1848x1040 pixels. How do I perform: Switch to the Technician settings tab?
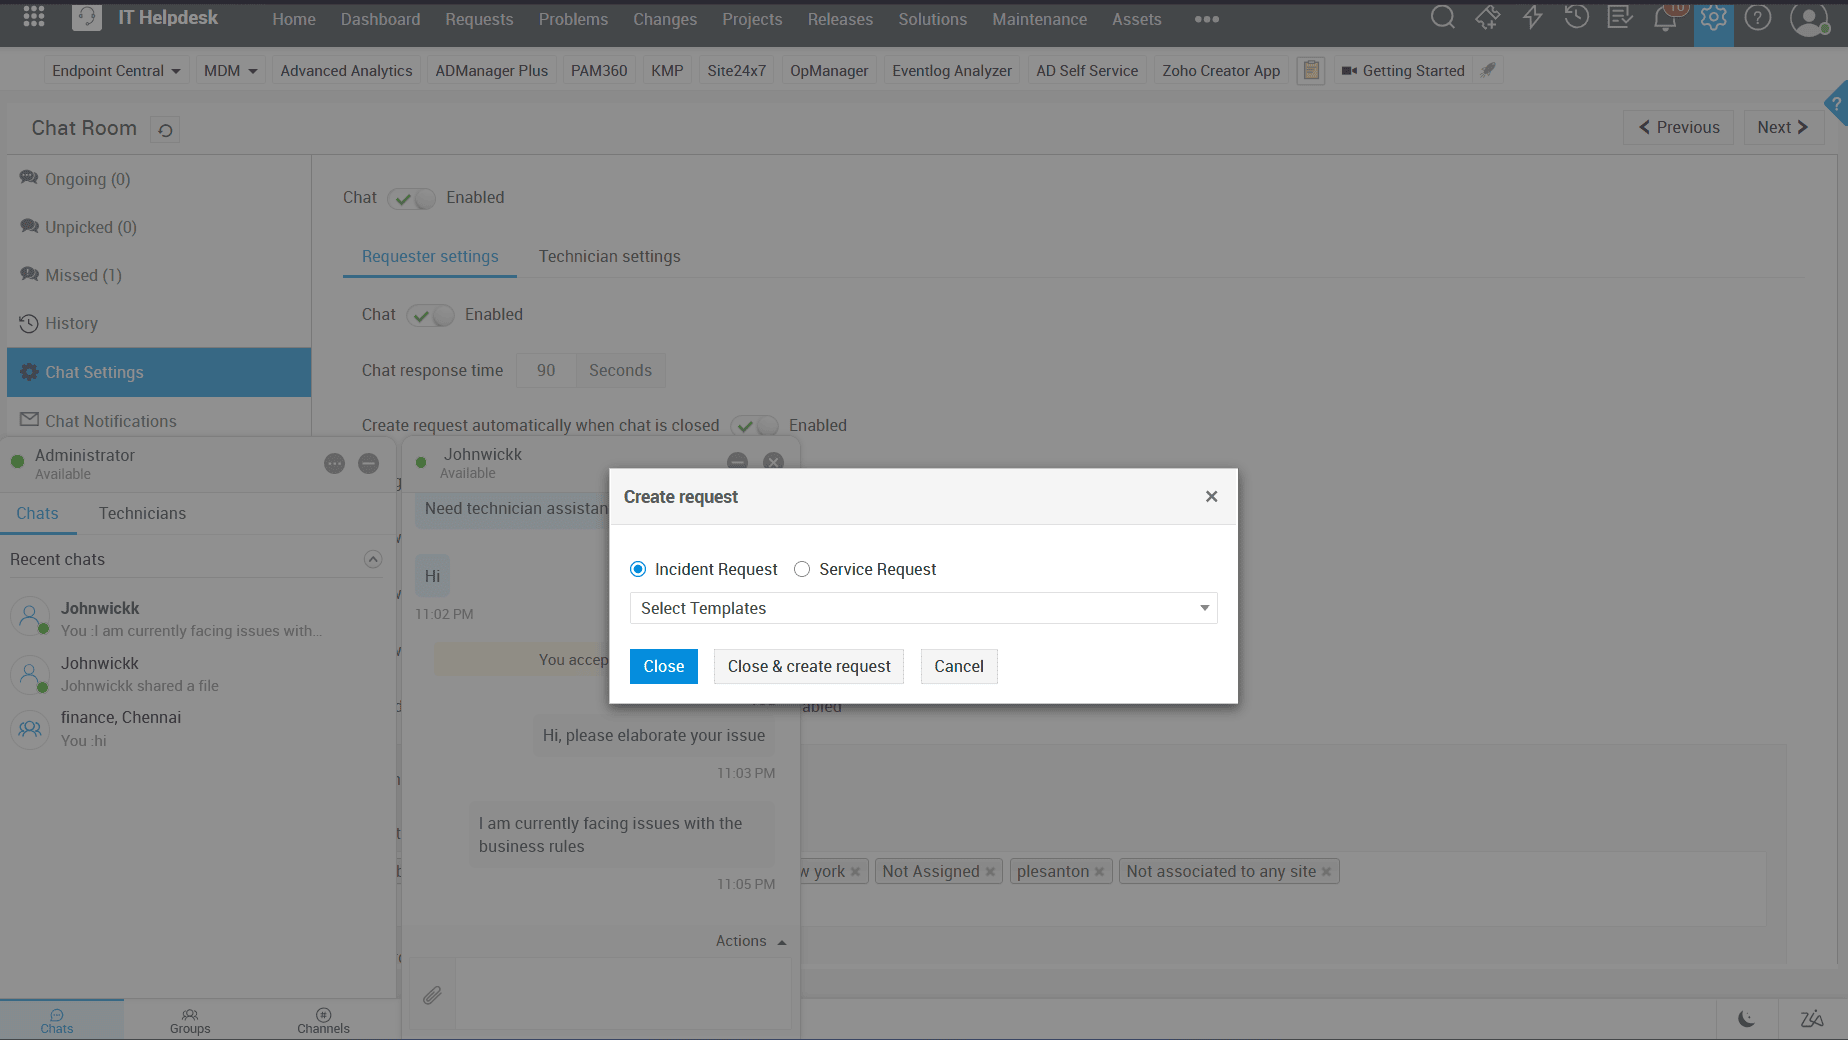pos(609,256)
